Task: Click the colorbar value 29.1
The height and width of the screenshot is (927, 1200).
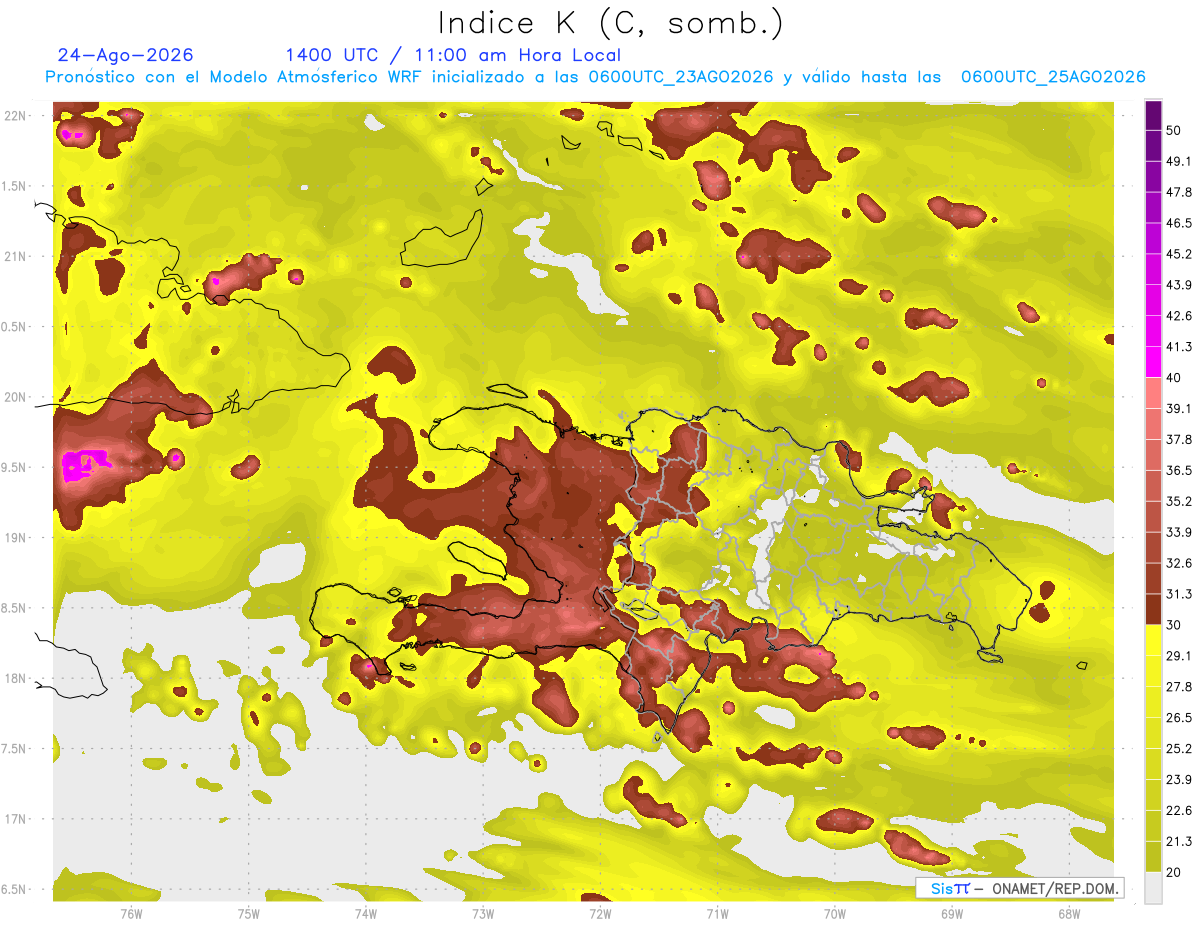Action: tap(1178, 656)
